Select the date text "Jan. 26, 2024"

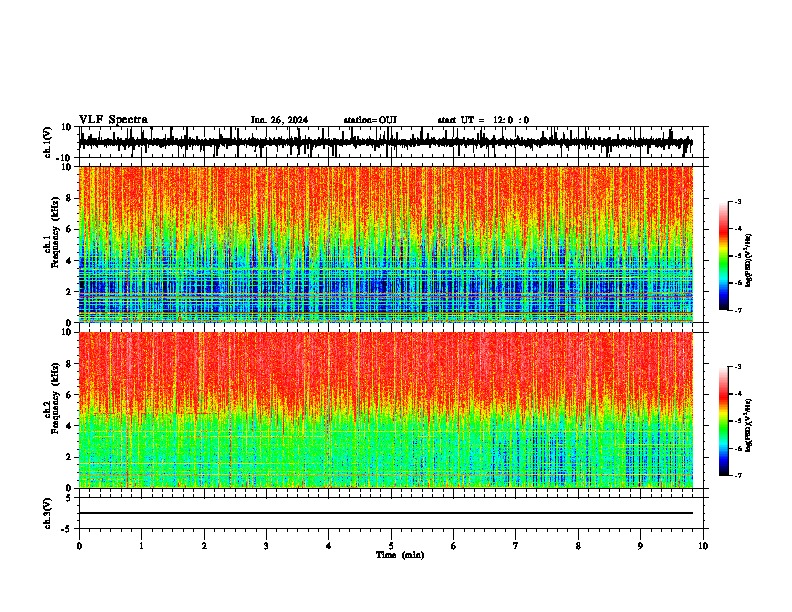point(279,120)
